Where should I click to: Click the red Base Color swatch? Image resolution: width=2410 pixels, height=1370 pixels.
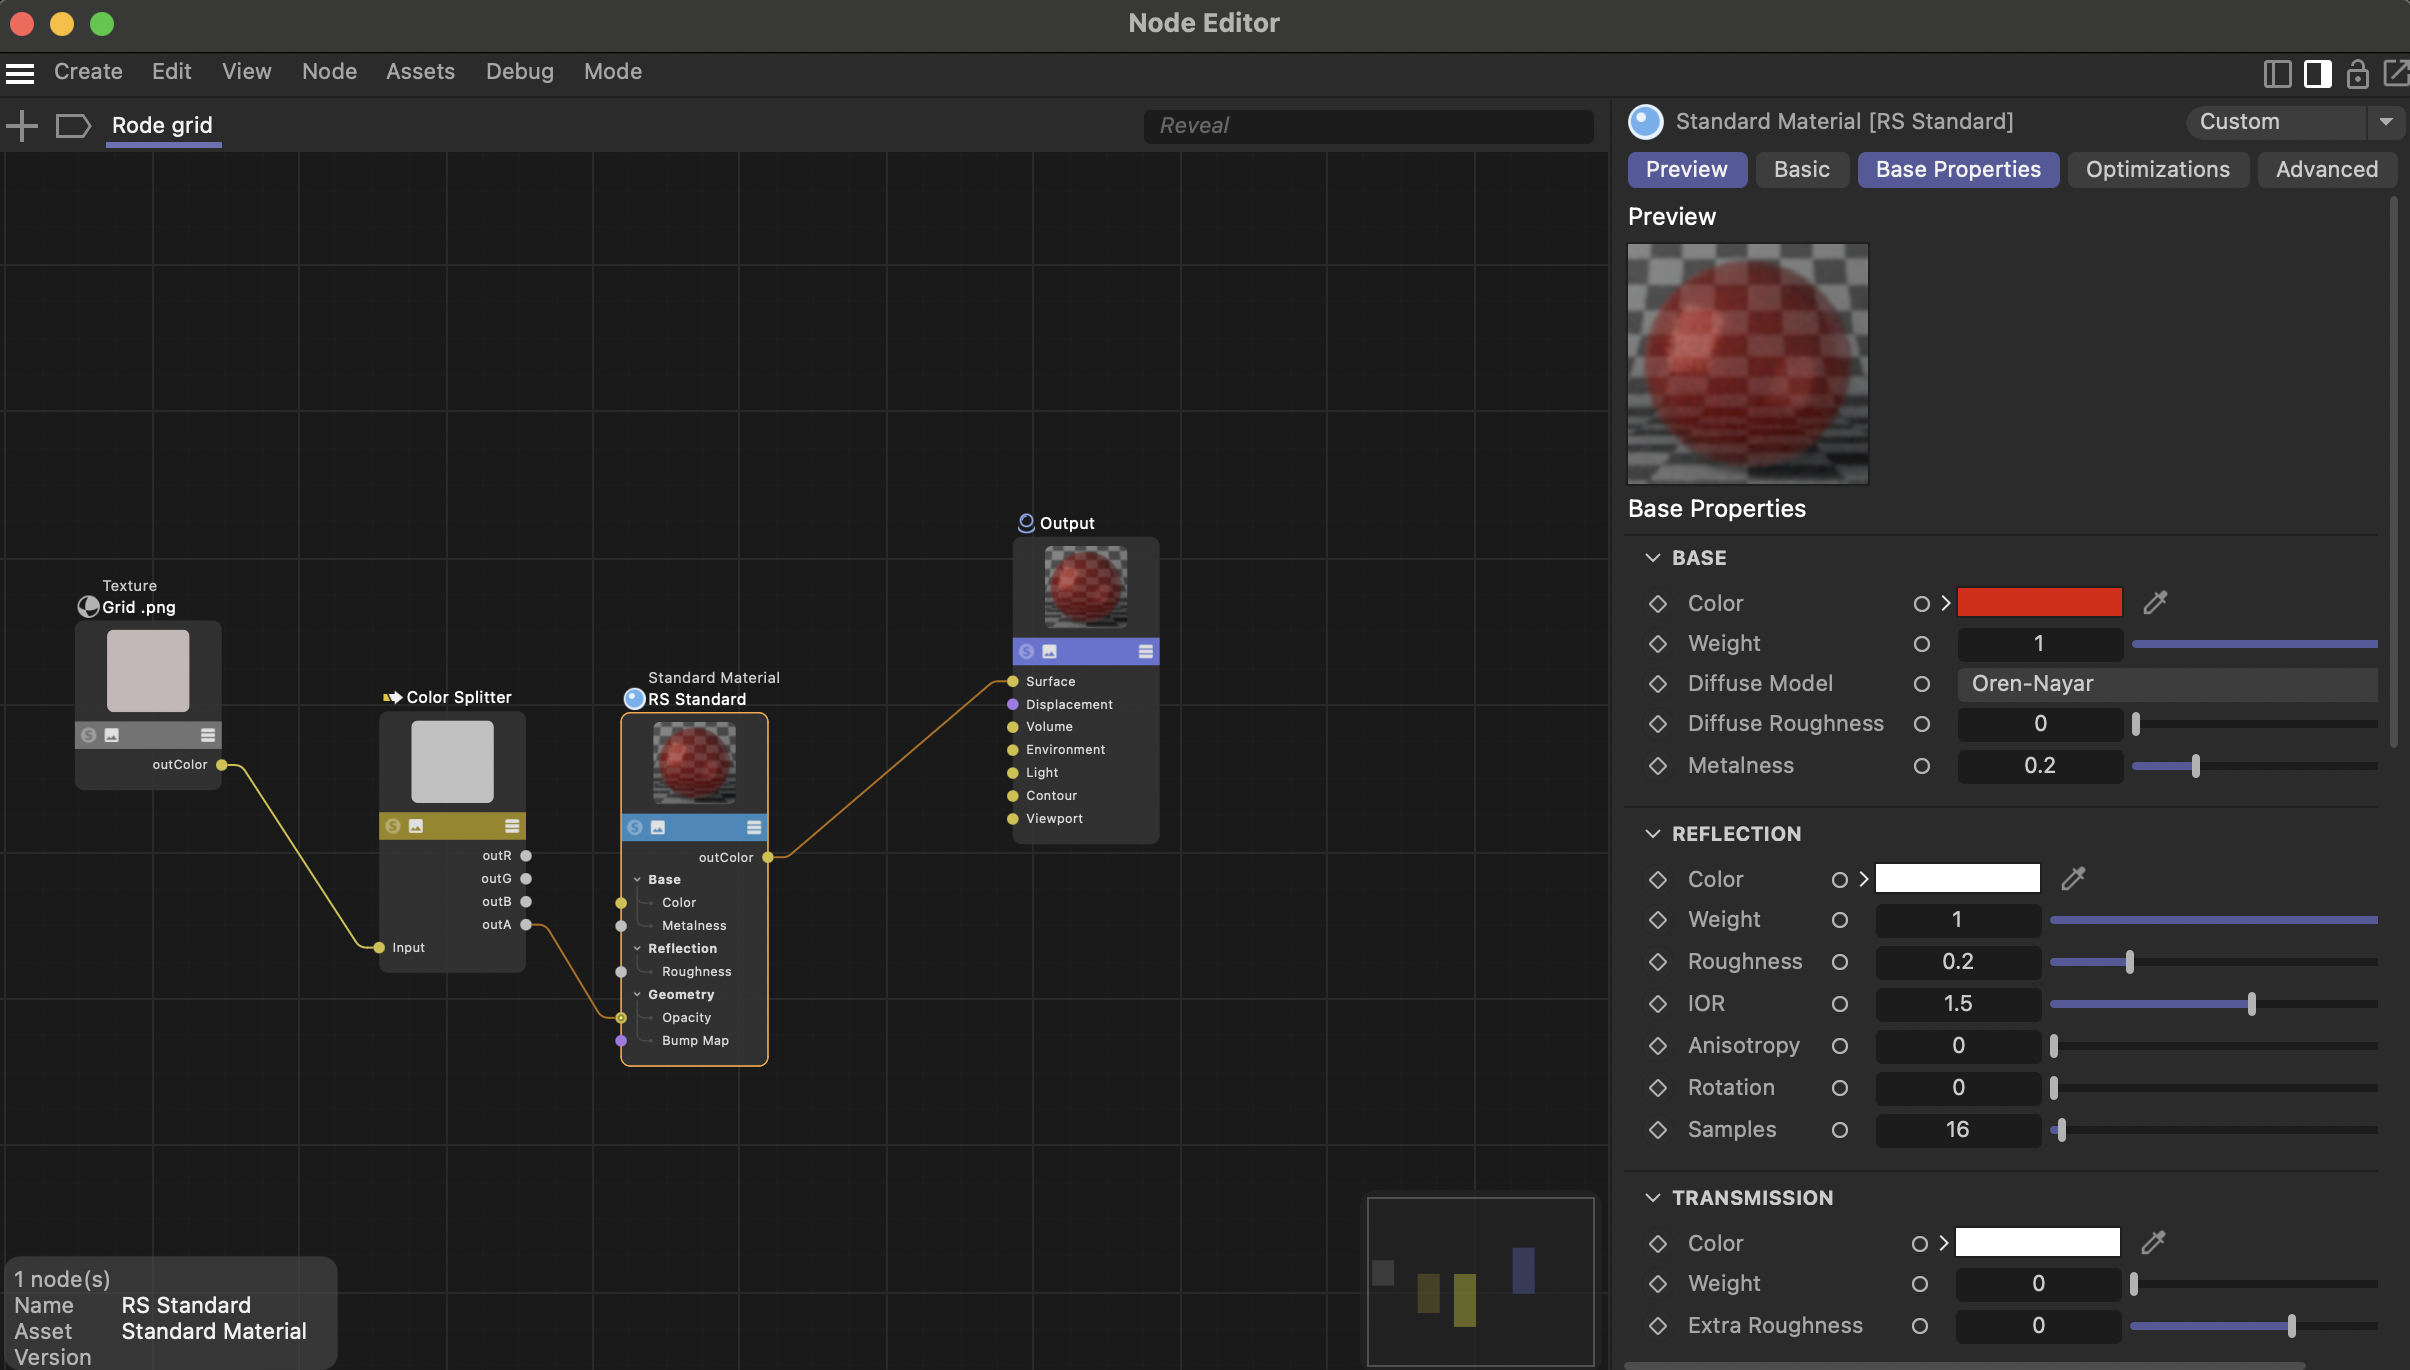[2039, 602]
